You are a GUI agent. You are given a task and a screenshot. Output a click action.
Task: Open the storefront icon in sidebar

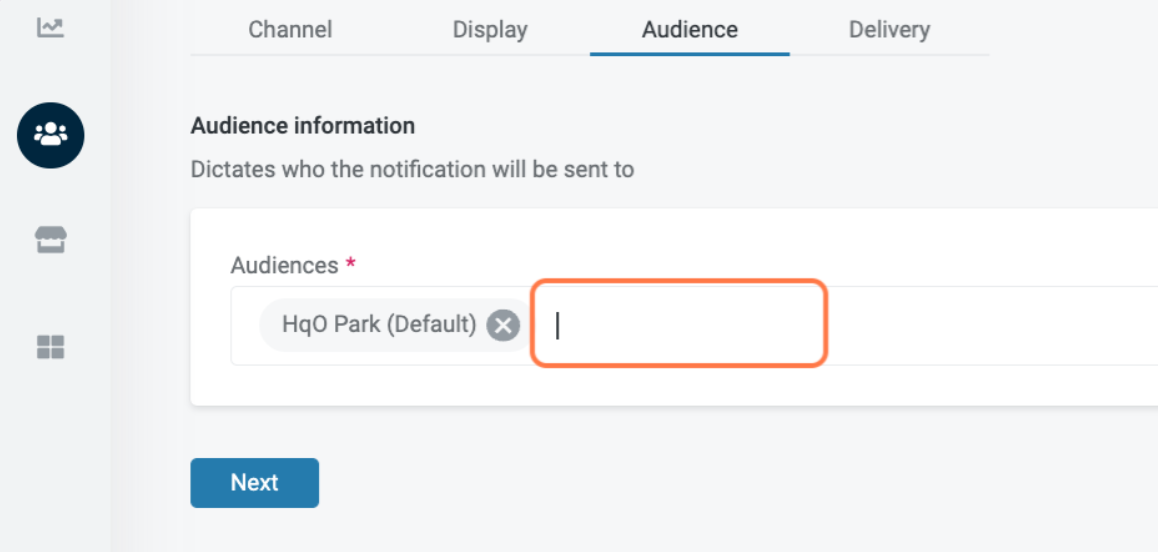tap(50, 240)
